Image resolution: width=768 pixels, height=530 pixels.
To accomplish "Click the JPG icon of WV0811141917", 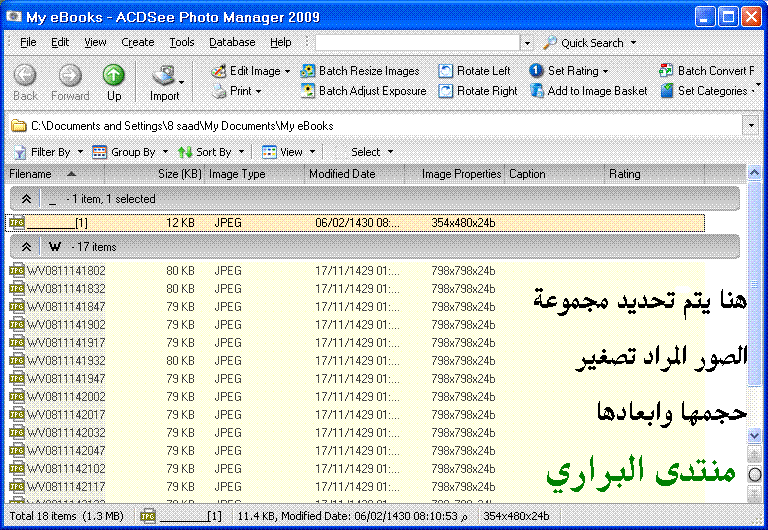I will click(17, 343).
